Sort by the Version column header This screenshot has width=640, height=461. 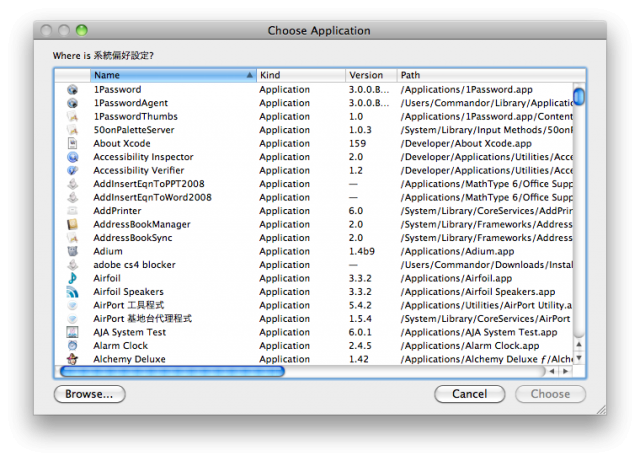tap(371, 75)
